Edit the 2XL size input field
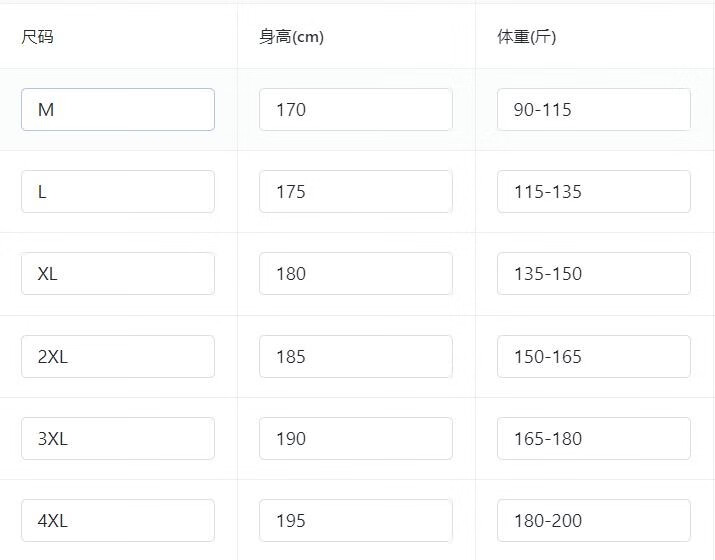715x560 pixels. click(118, 357)
